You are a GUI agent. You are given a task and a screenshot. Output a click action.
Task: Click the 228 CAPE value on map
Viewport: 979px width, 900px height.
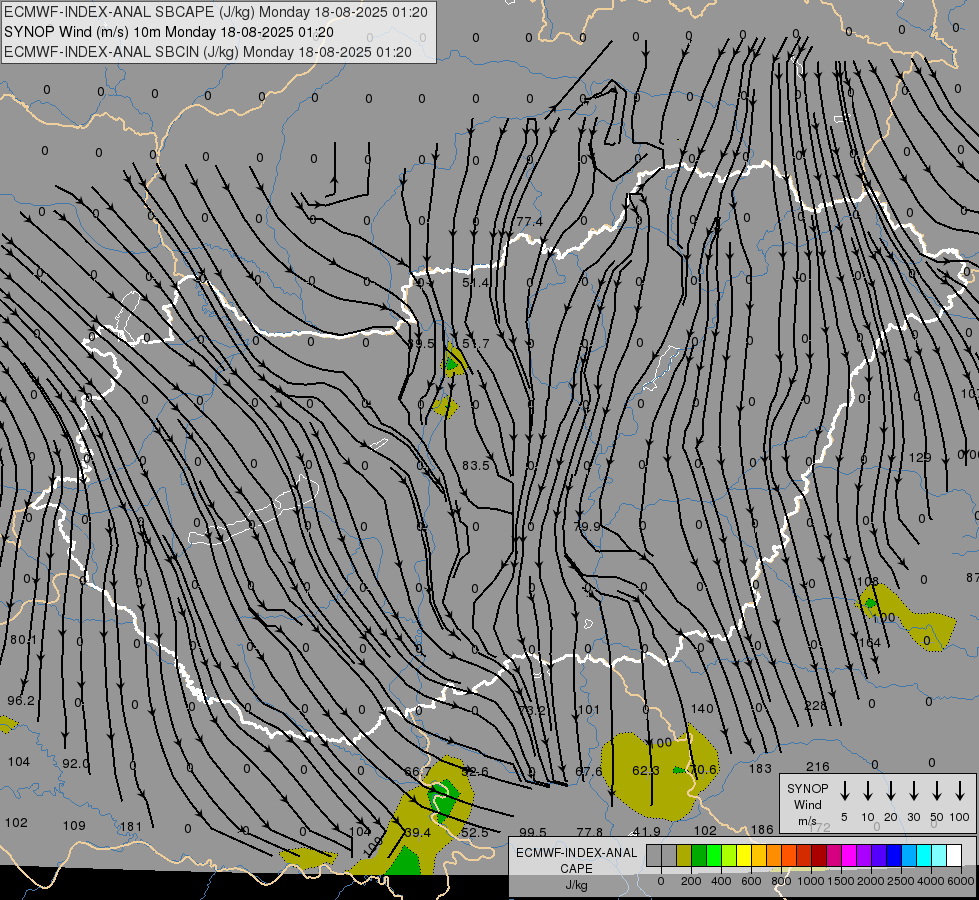815,705
